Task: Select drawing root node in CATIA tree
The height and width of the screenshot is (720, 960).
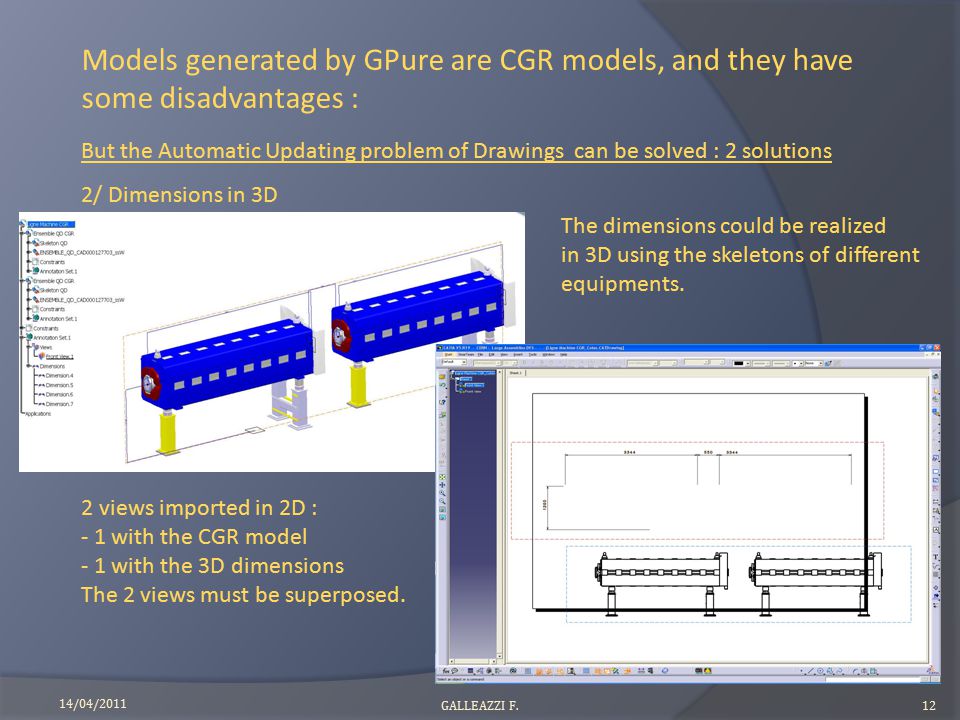Action: (x=474, y=373)
